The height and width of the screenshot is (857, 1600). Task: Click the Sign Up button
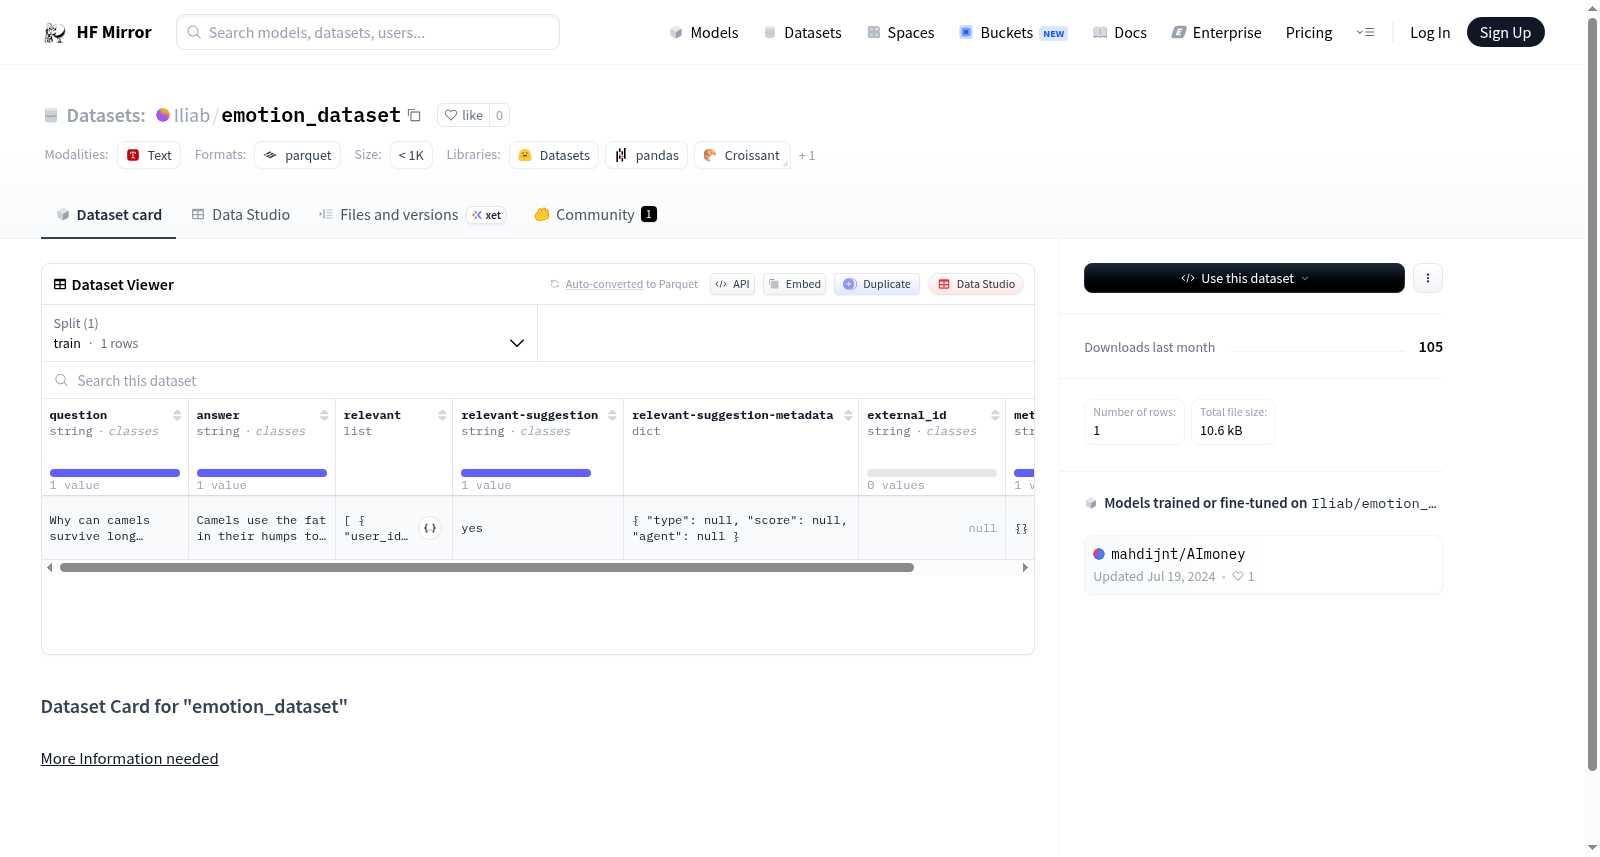1505,33
